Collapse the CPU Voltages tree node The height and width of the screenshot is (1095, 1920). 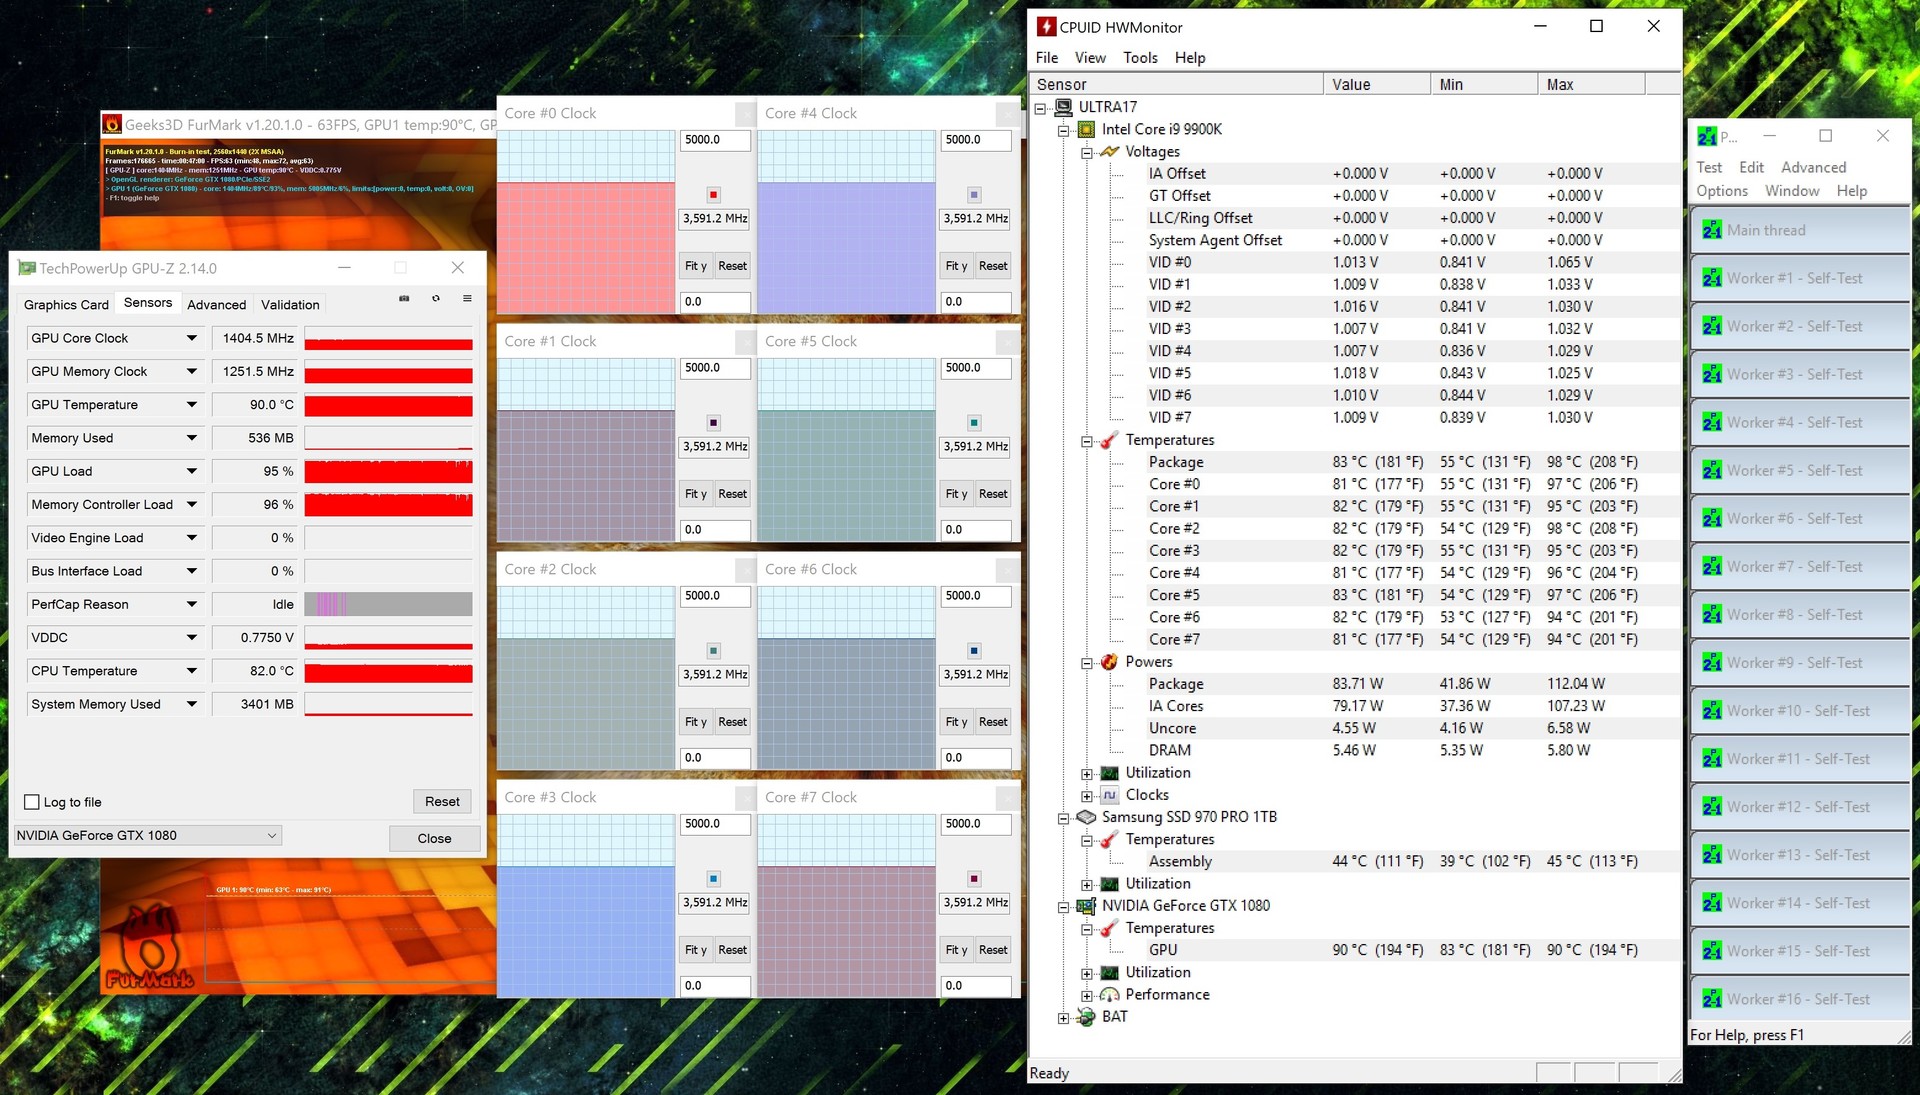[1087, 152]
